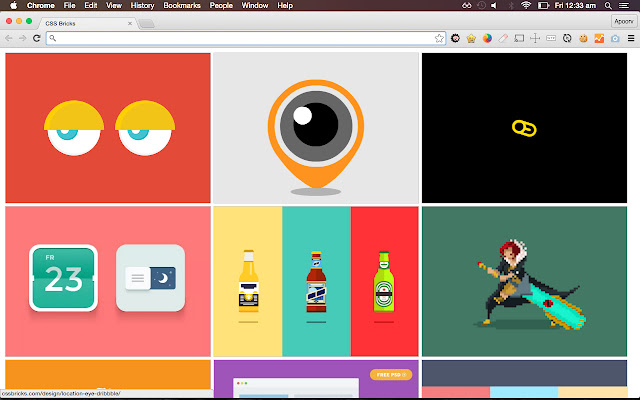Open the Wi-Fi status menu

526,5
